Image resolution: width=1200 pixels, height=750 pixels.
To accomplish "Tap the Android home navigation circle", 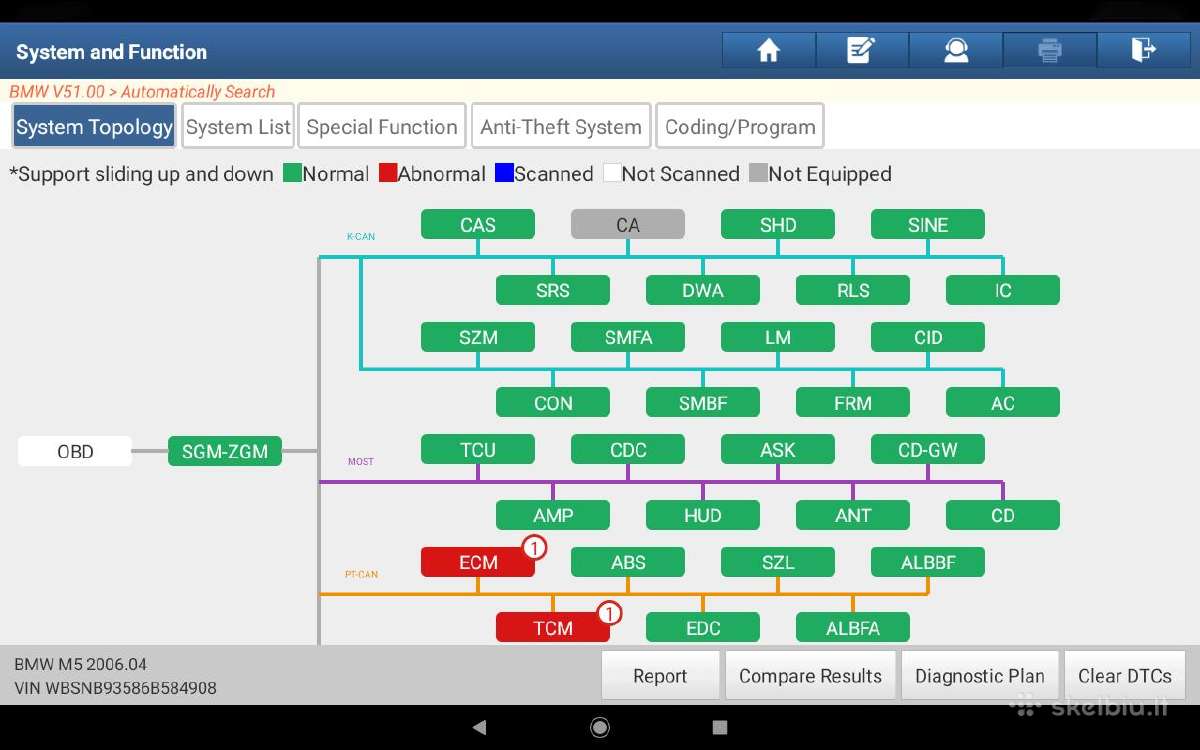I will click(x=600, y=727).
